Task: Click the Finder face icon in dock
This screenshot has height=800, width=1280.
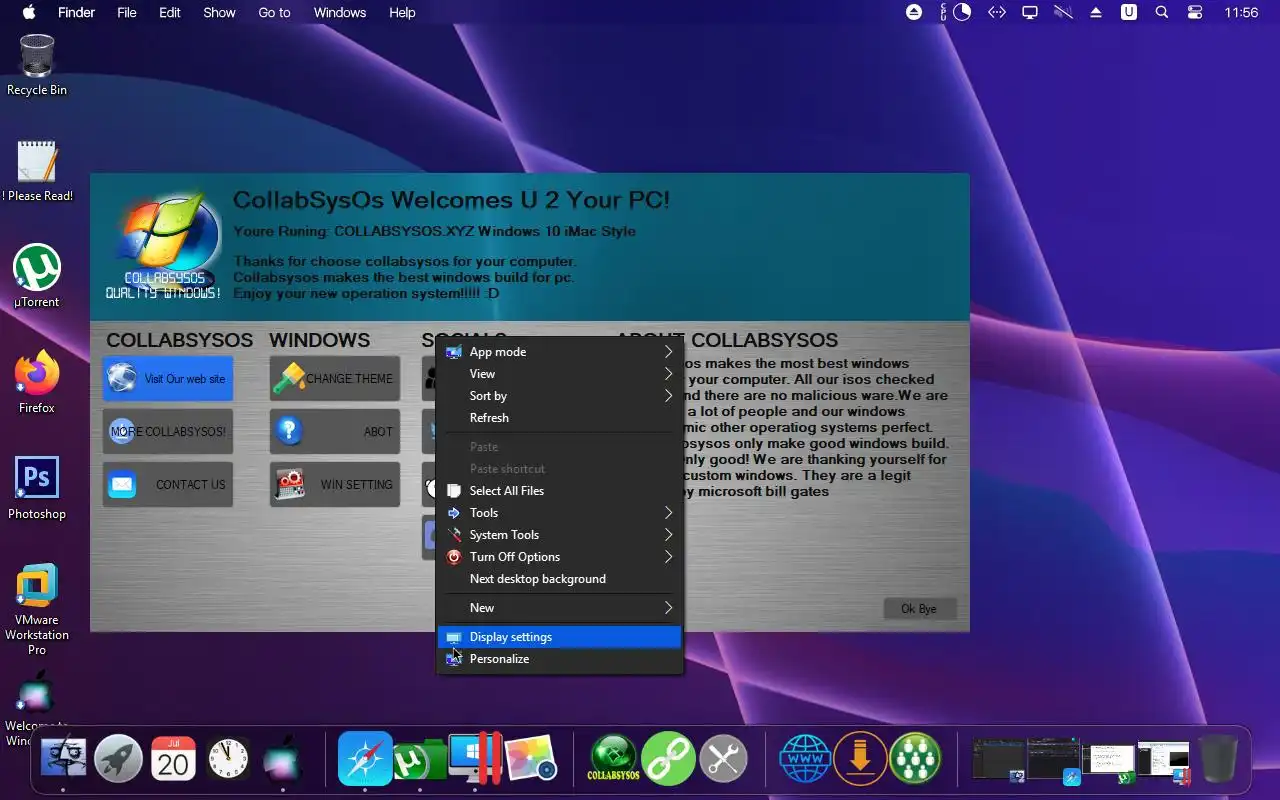Action: (64, 760)
